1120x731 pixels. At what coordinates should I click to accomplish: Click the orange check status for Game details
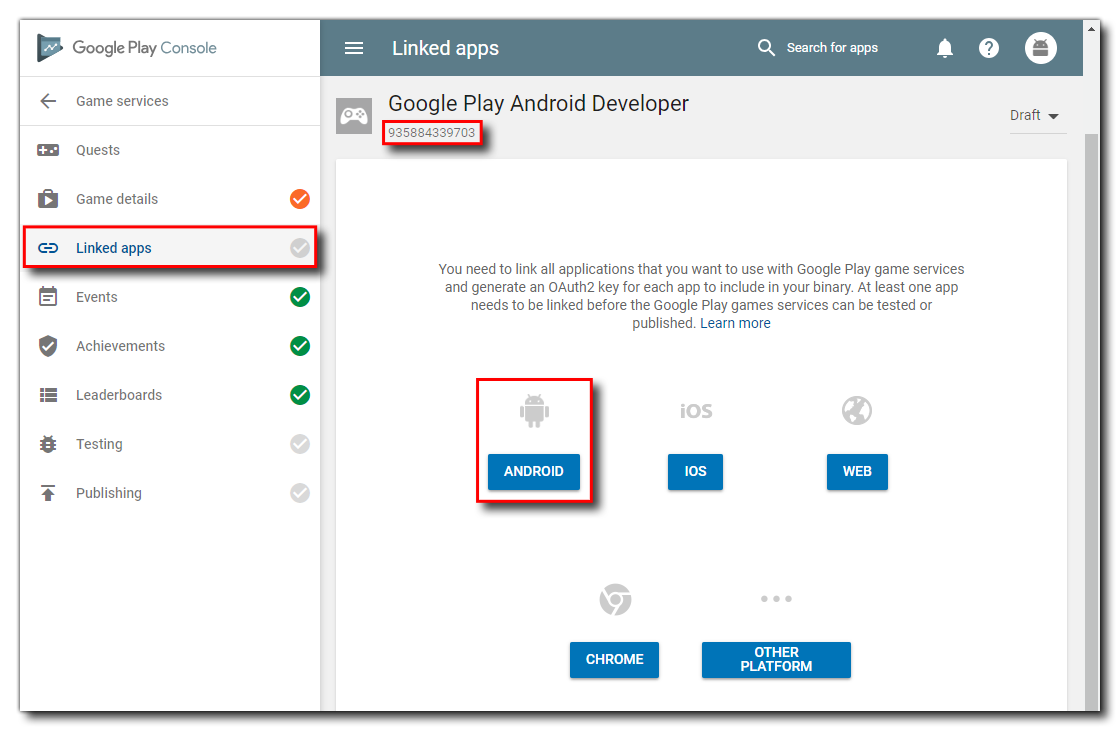pos(300,199)
